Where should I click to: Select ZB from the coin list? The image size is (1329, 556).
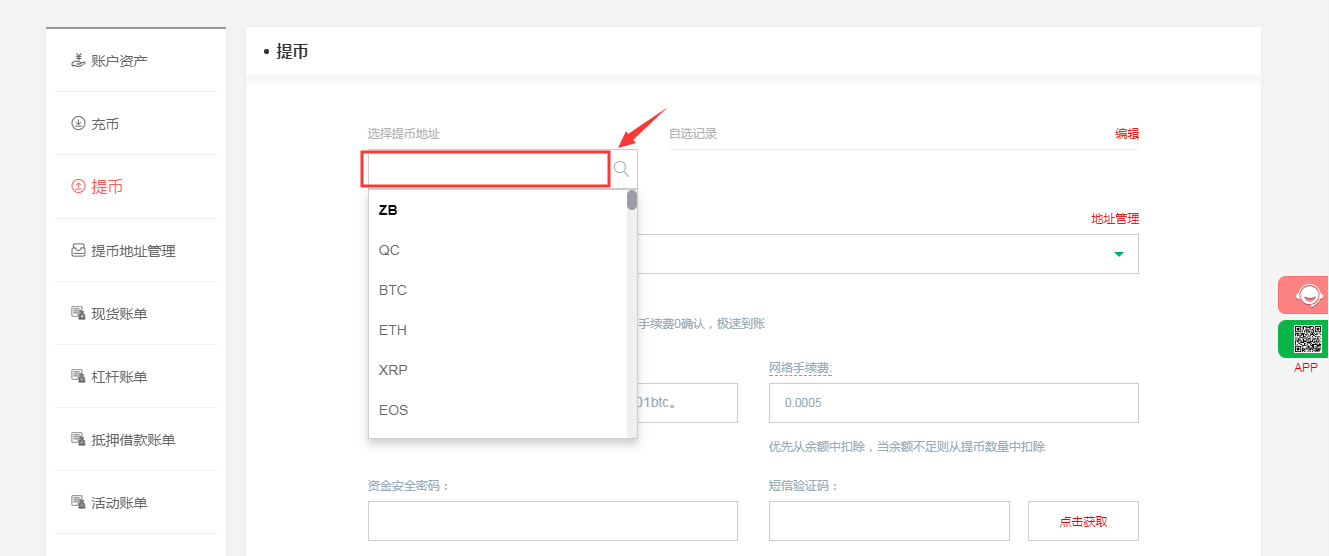389,210
